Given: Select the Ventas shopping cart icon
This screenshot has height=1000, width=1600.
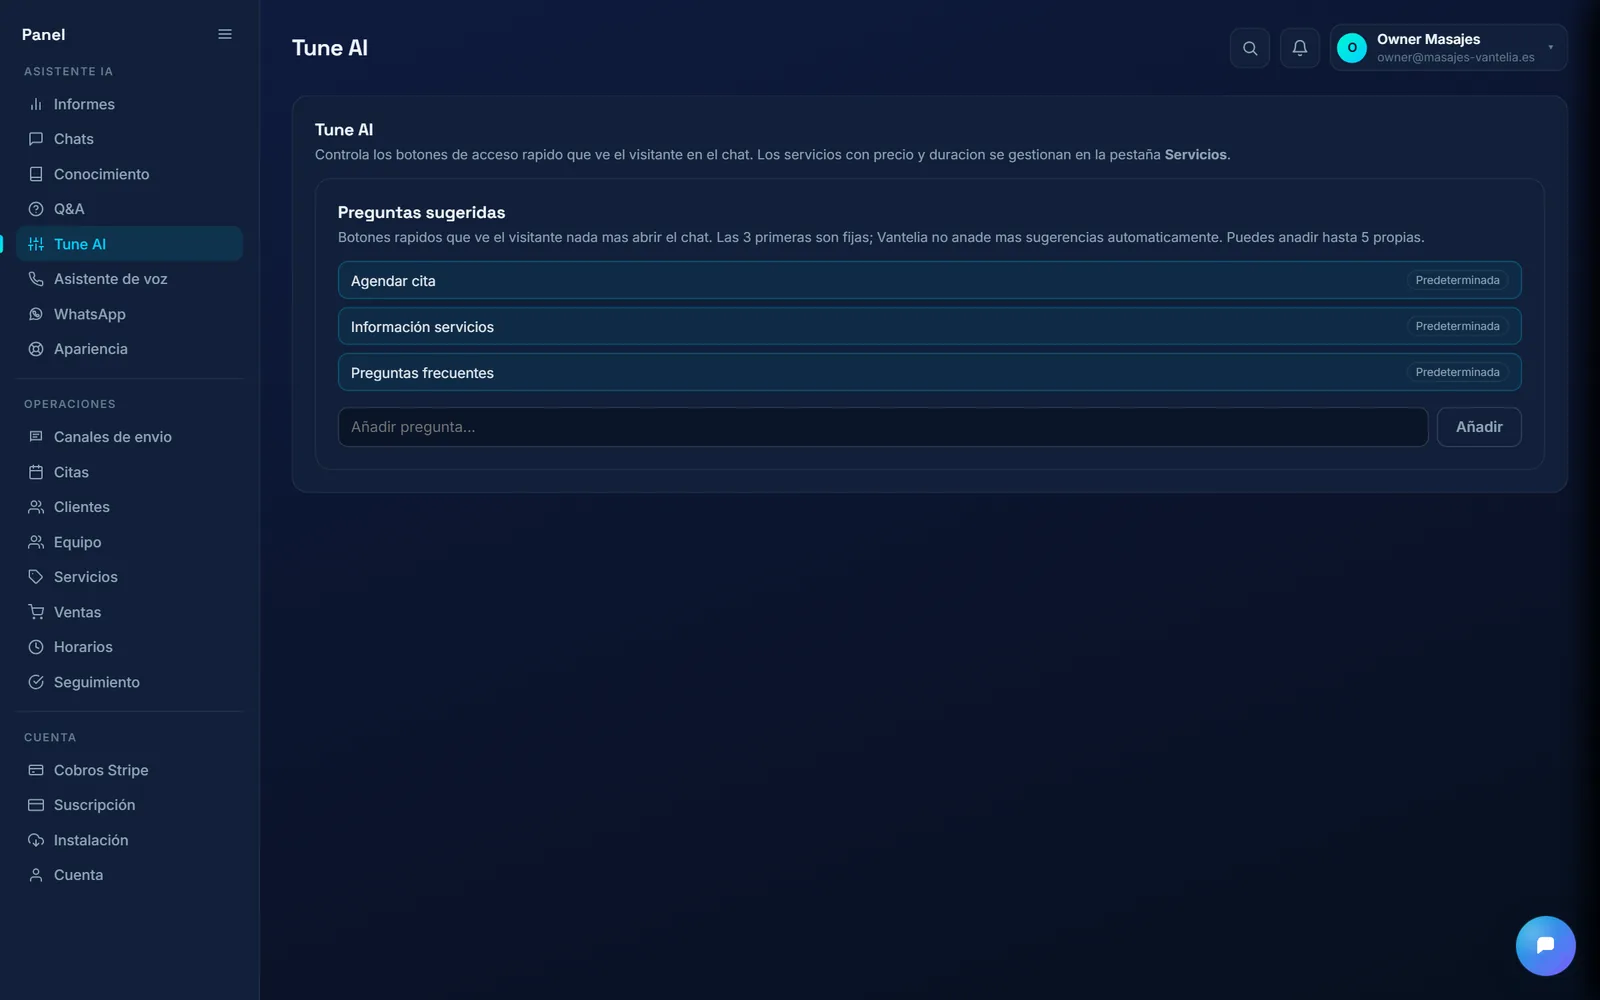Looking at the screenshot, I should click(36, 612).
